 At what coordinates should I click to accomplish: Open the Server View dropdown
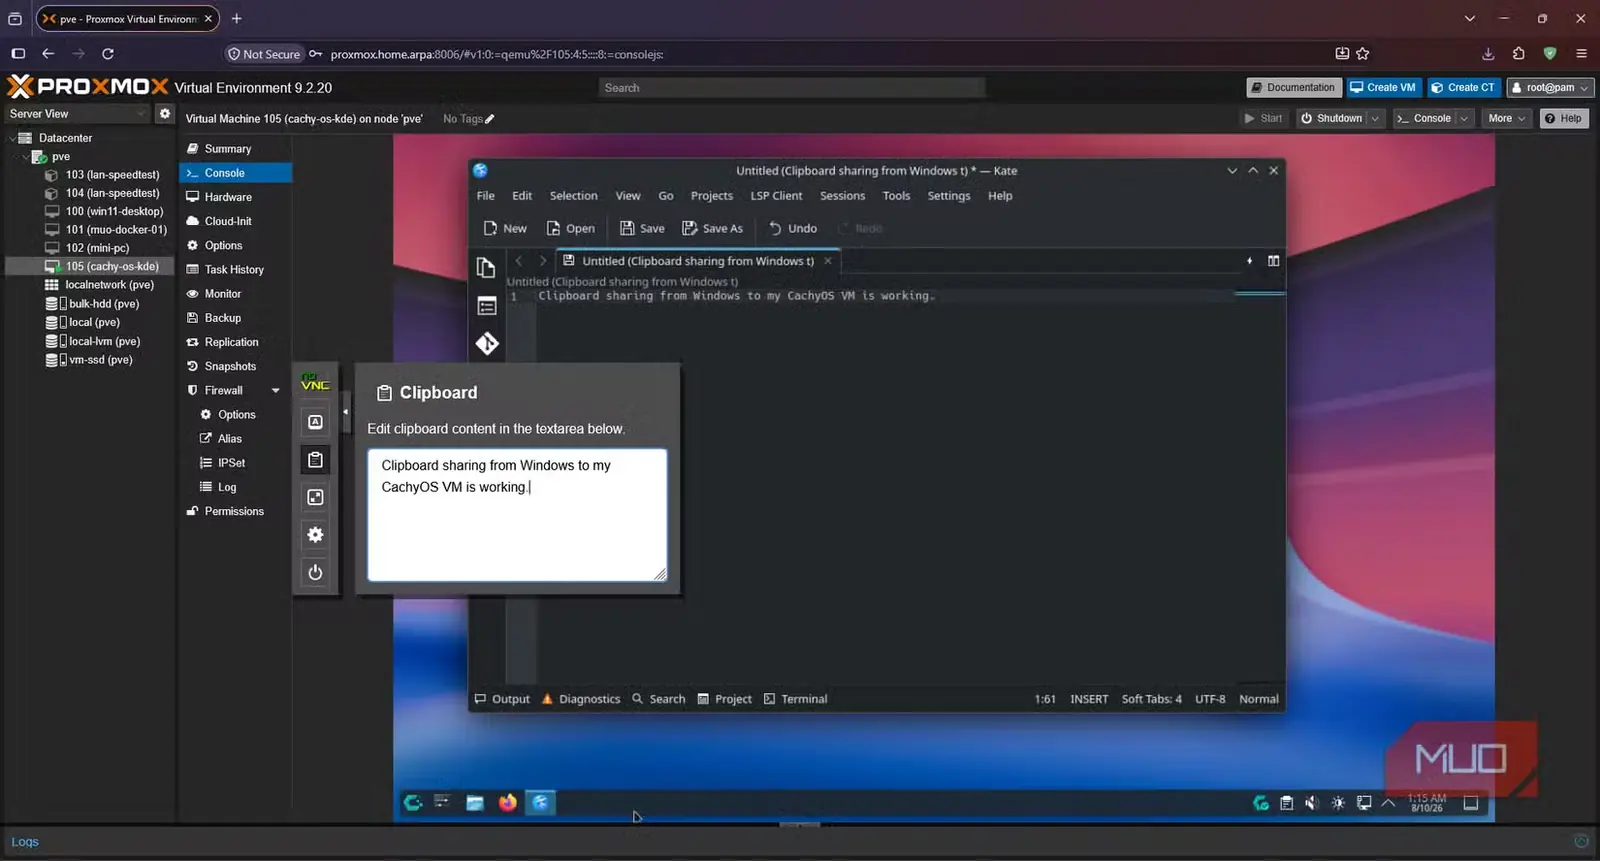pos(78,114)
